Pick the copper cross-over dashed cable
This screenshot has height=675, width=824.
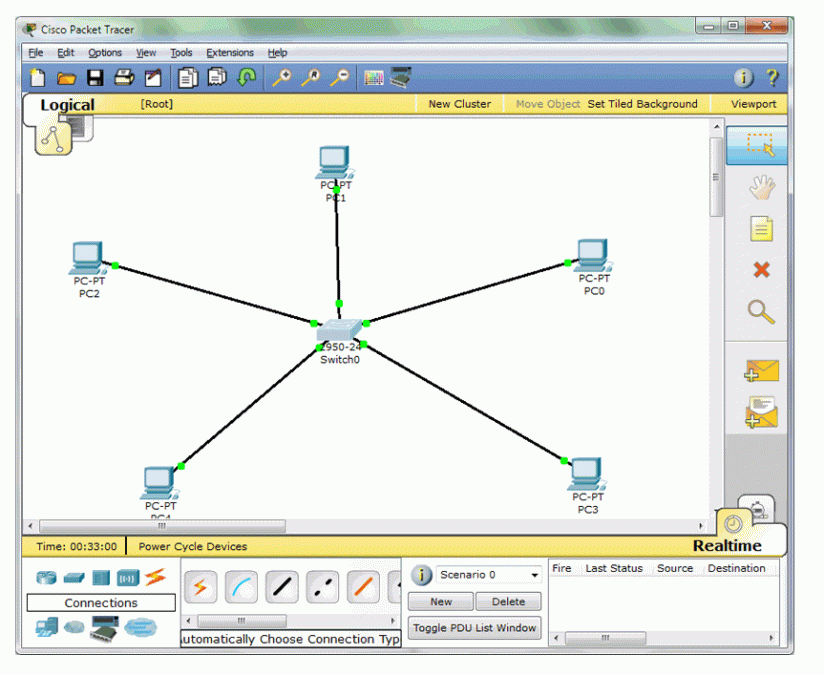(323, 587)
